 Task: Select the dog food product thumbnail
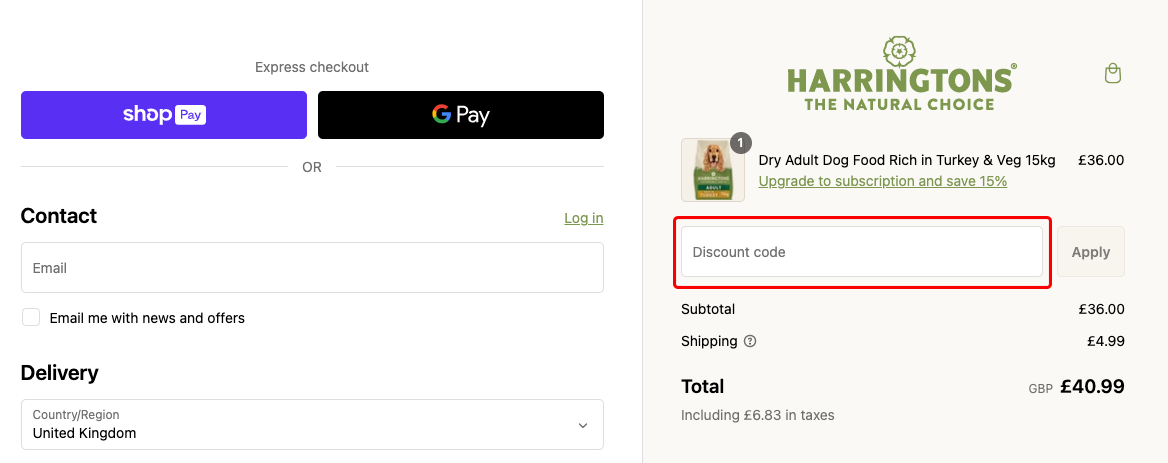[x=713, y=170]
